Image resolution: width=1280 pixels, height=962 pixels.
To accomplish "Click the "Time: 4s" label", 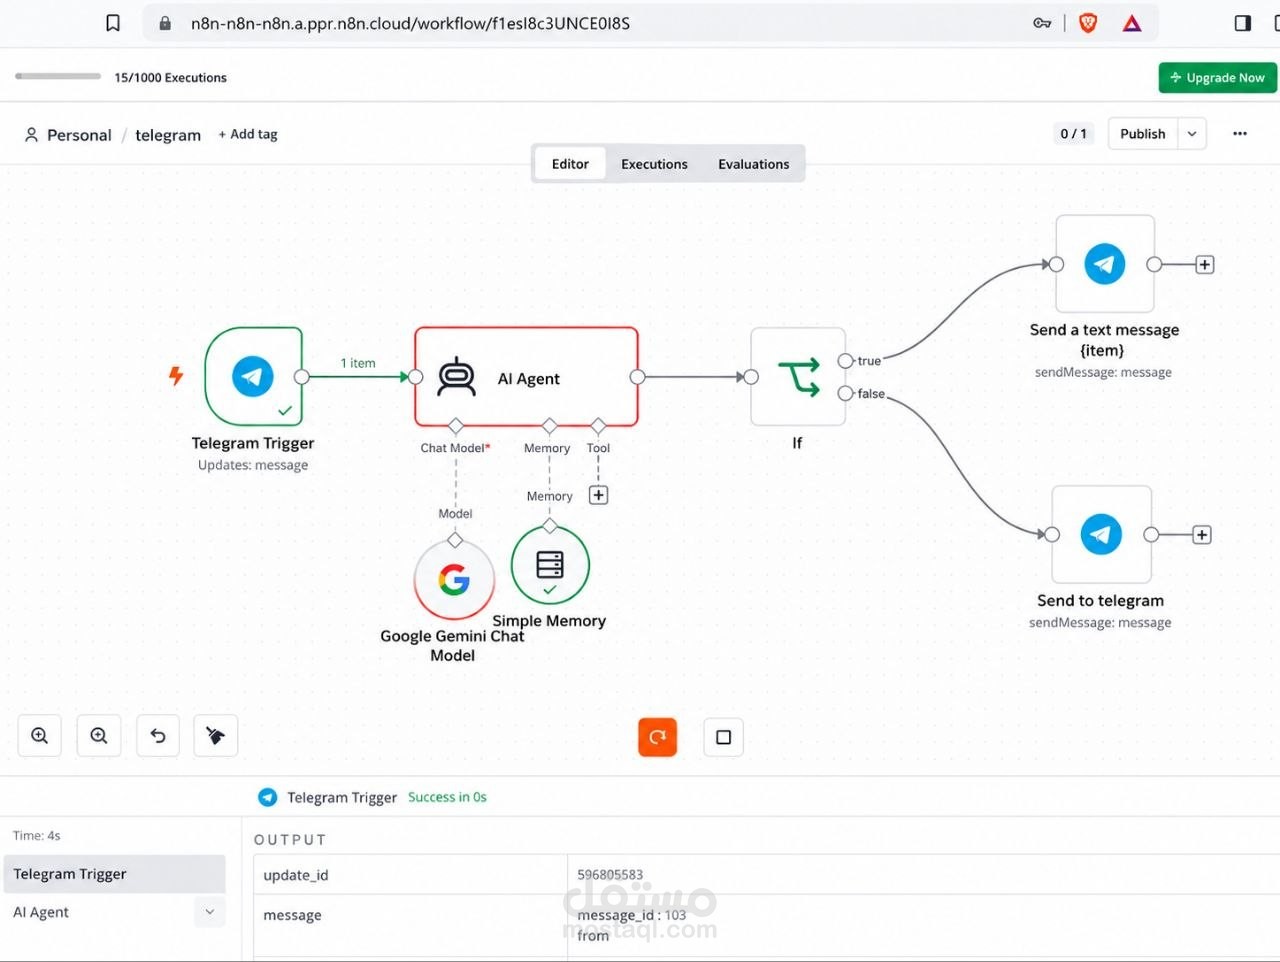I will 37,836.
